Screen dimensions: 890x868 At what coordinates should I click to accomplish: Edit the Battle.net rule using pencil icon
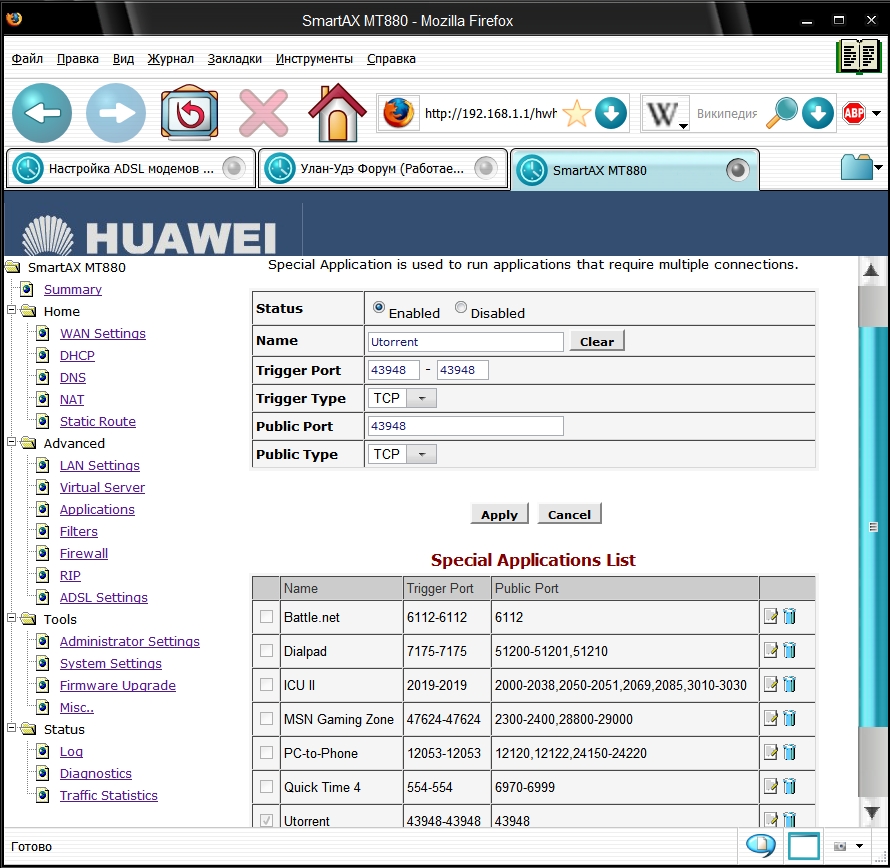click(x=770, y=617)
